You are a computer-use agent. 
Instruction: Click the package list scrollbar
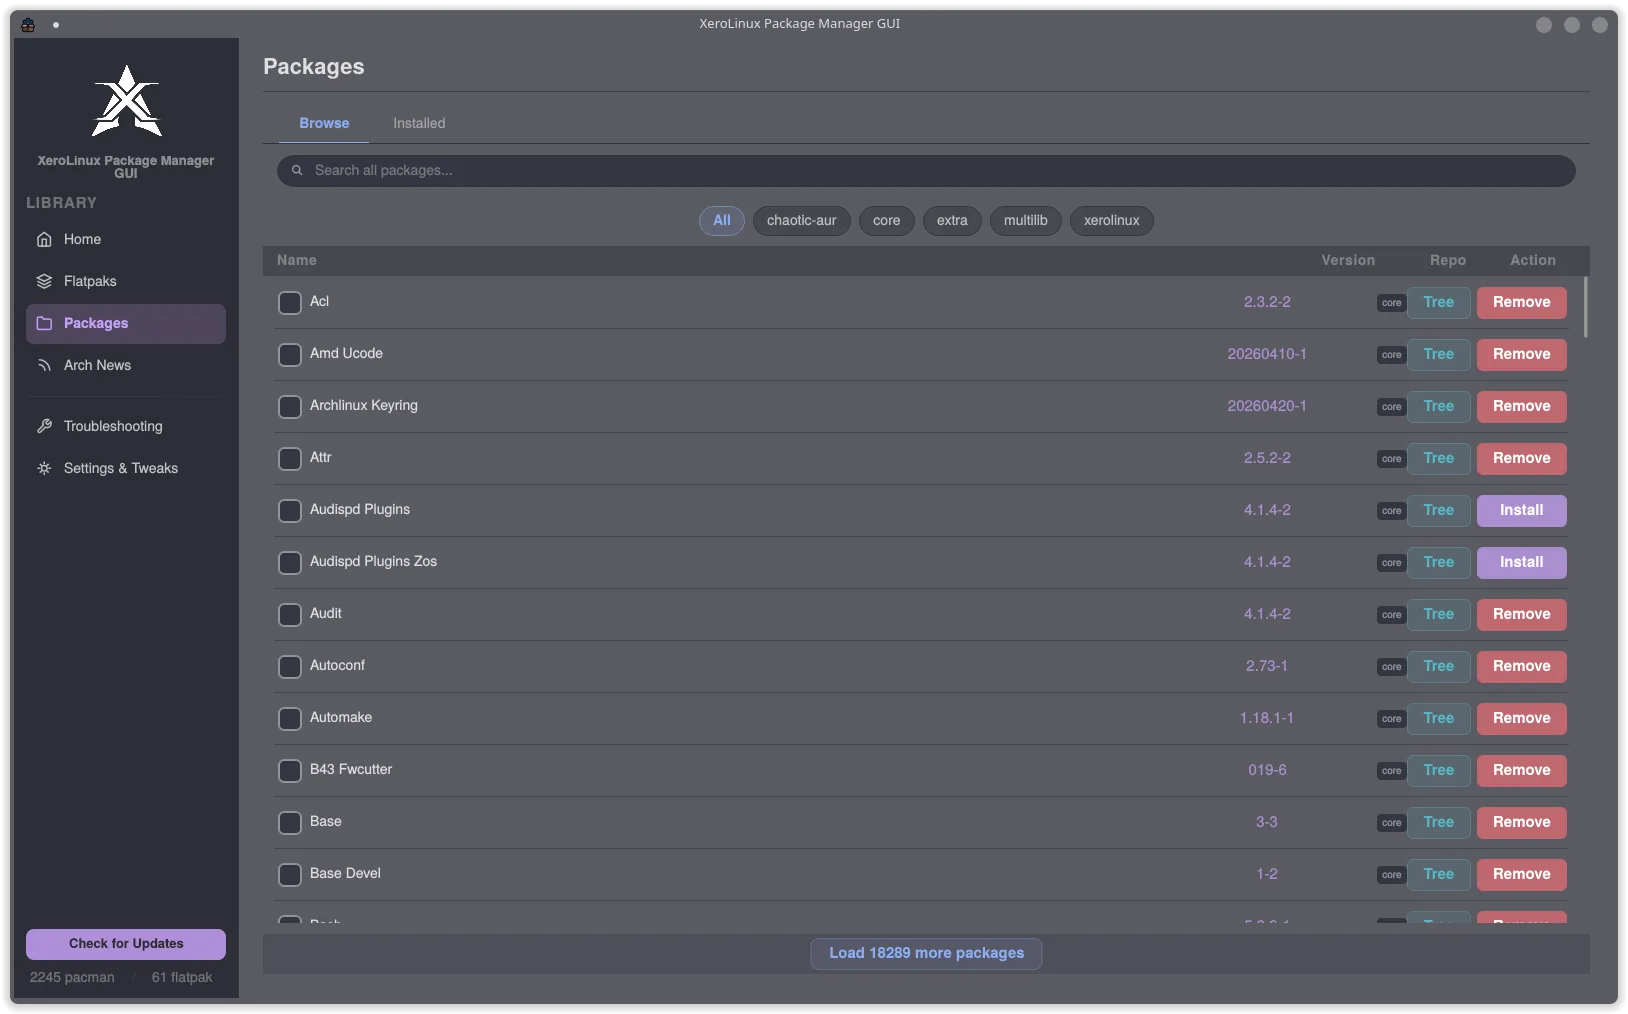point(1585,307)
